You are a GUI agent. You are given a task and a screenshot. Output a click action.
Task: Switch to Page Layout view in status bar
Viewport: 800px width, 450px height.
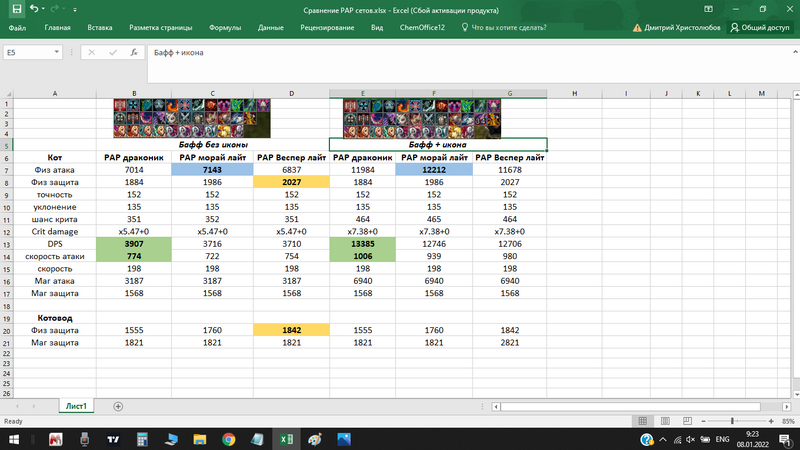tap(663, 422)
